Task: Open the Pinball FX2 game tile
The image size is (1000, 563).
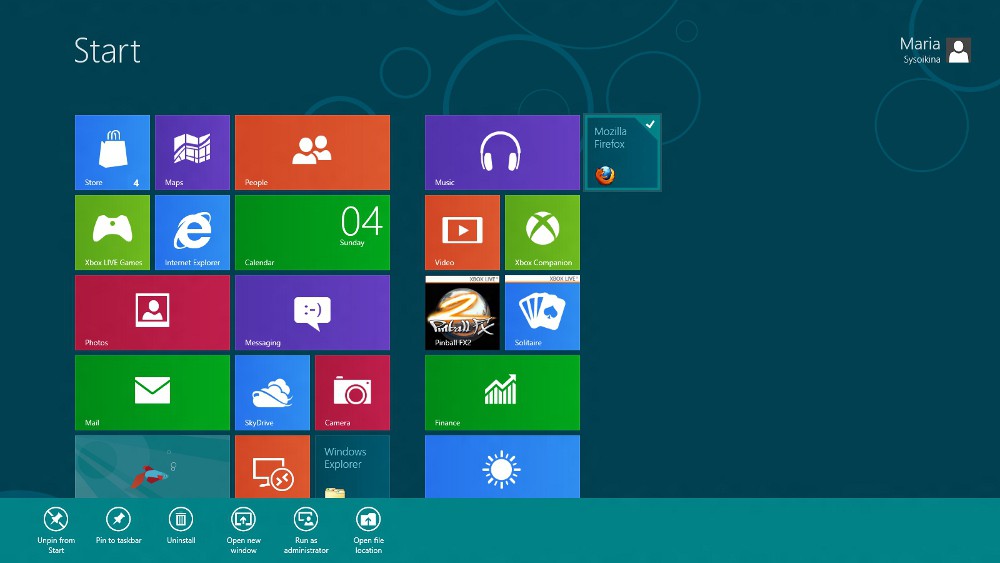Action: [462, 312]
